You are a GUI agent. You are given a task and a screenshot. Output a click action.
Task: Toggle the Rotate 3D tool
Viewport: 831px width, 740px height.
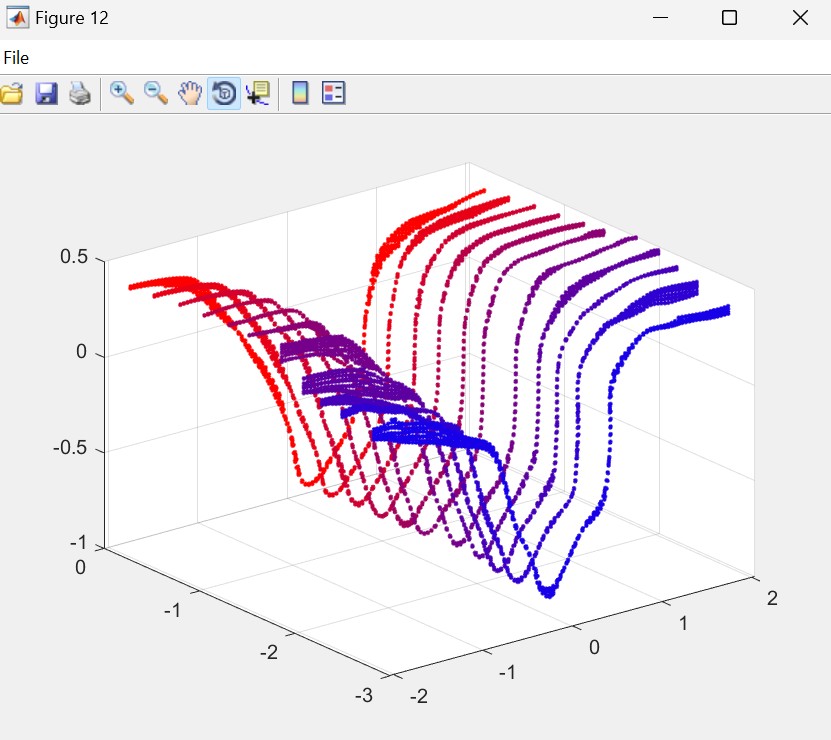point(224,94)
